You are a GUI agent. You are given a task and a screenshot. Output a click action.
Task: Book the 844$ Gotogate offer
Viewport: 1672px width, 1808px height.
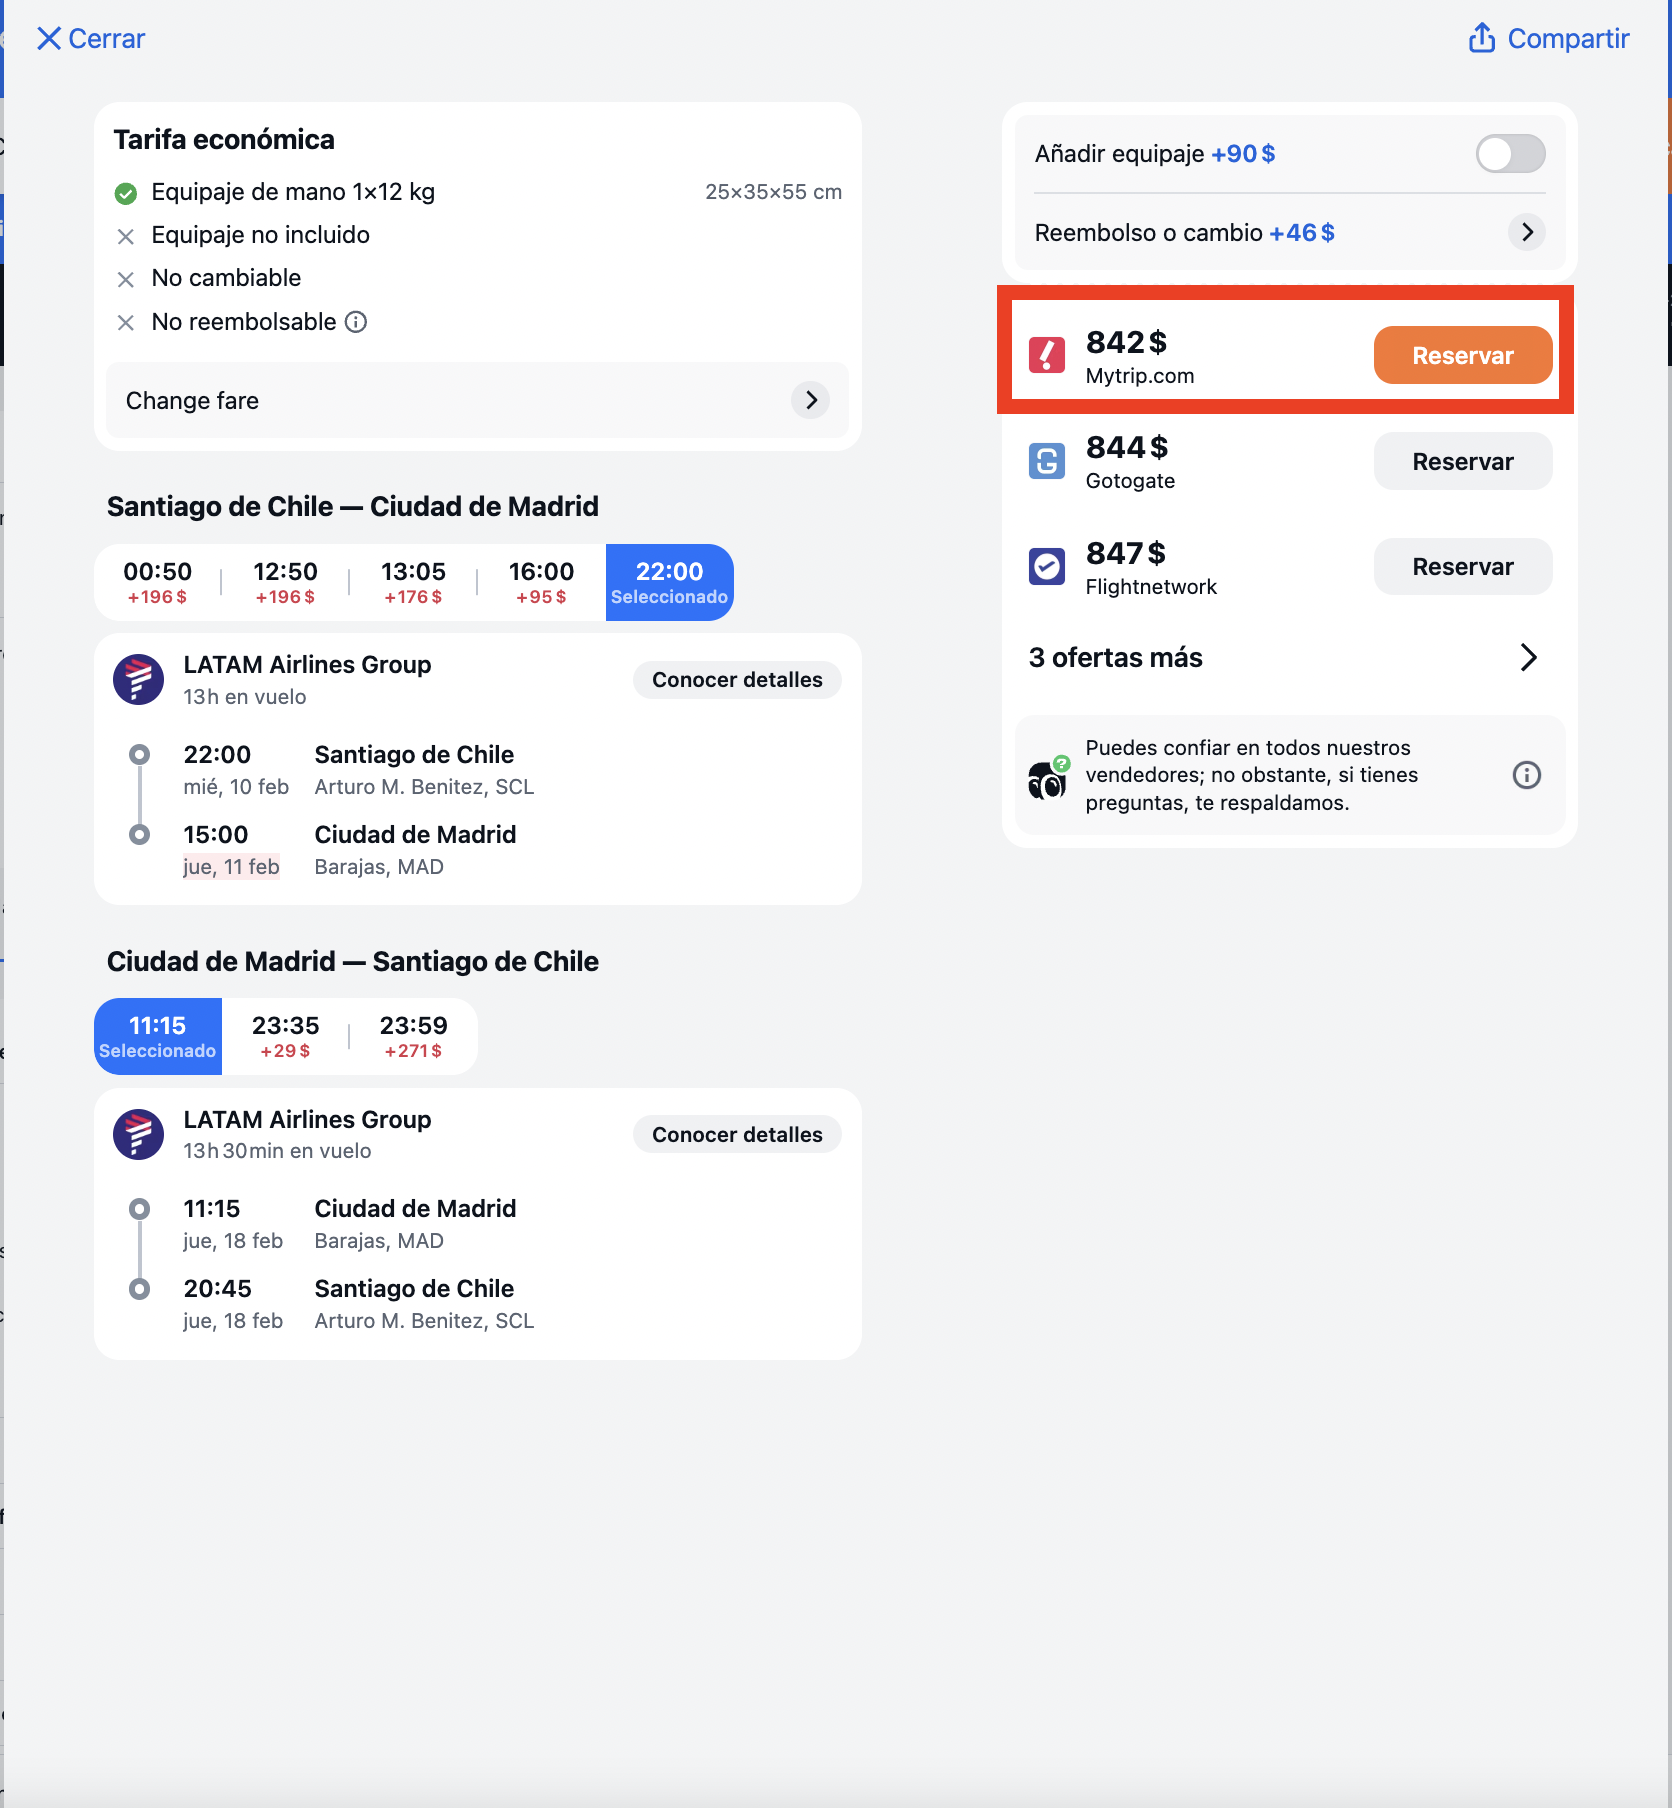coord(1463,461)
